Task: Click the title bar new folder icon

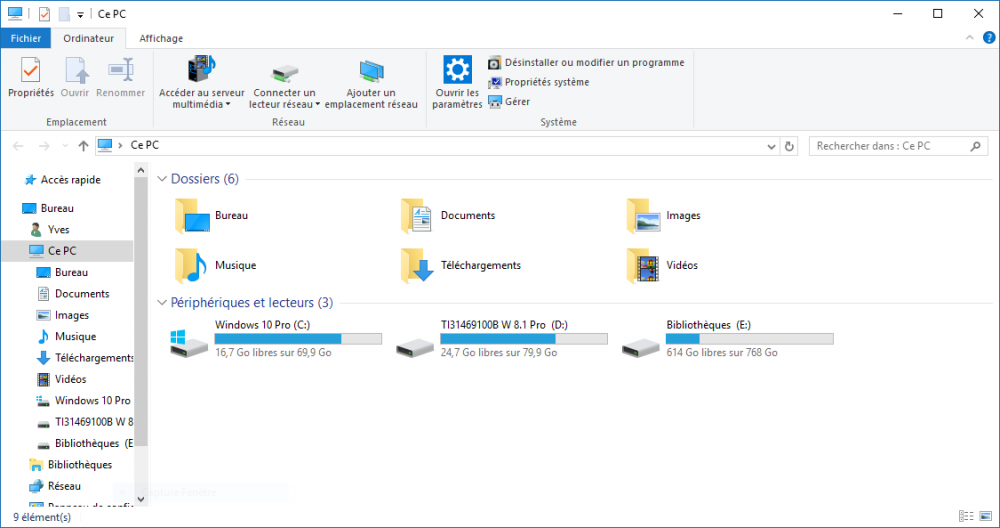Action: point(64,14)
